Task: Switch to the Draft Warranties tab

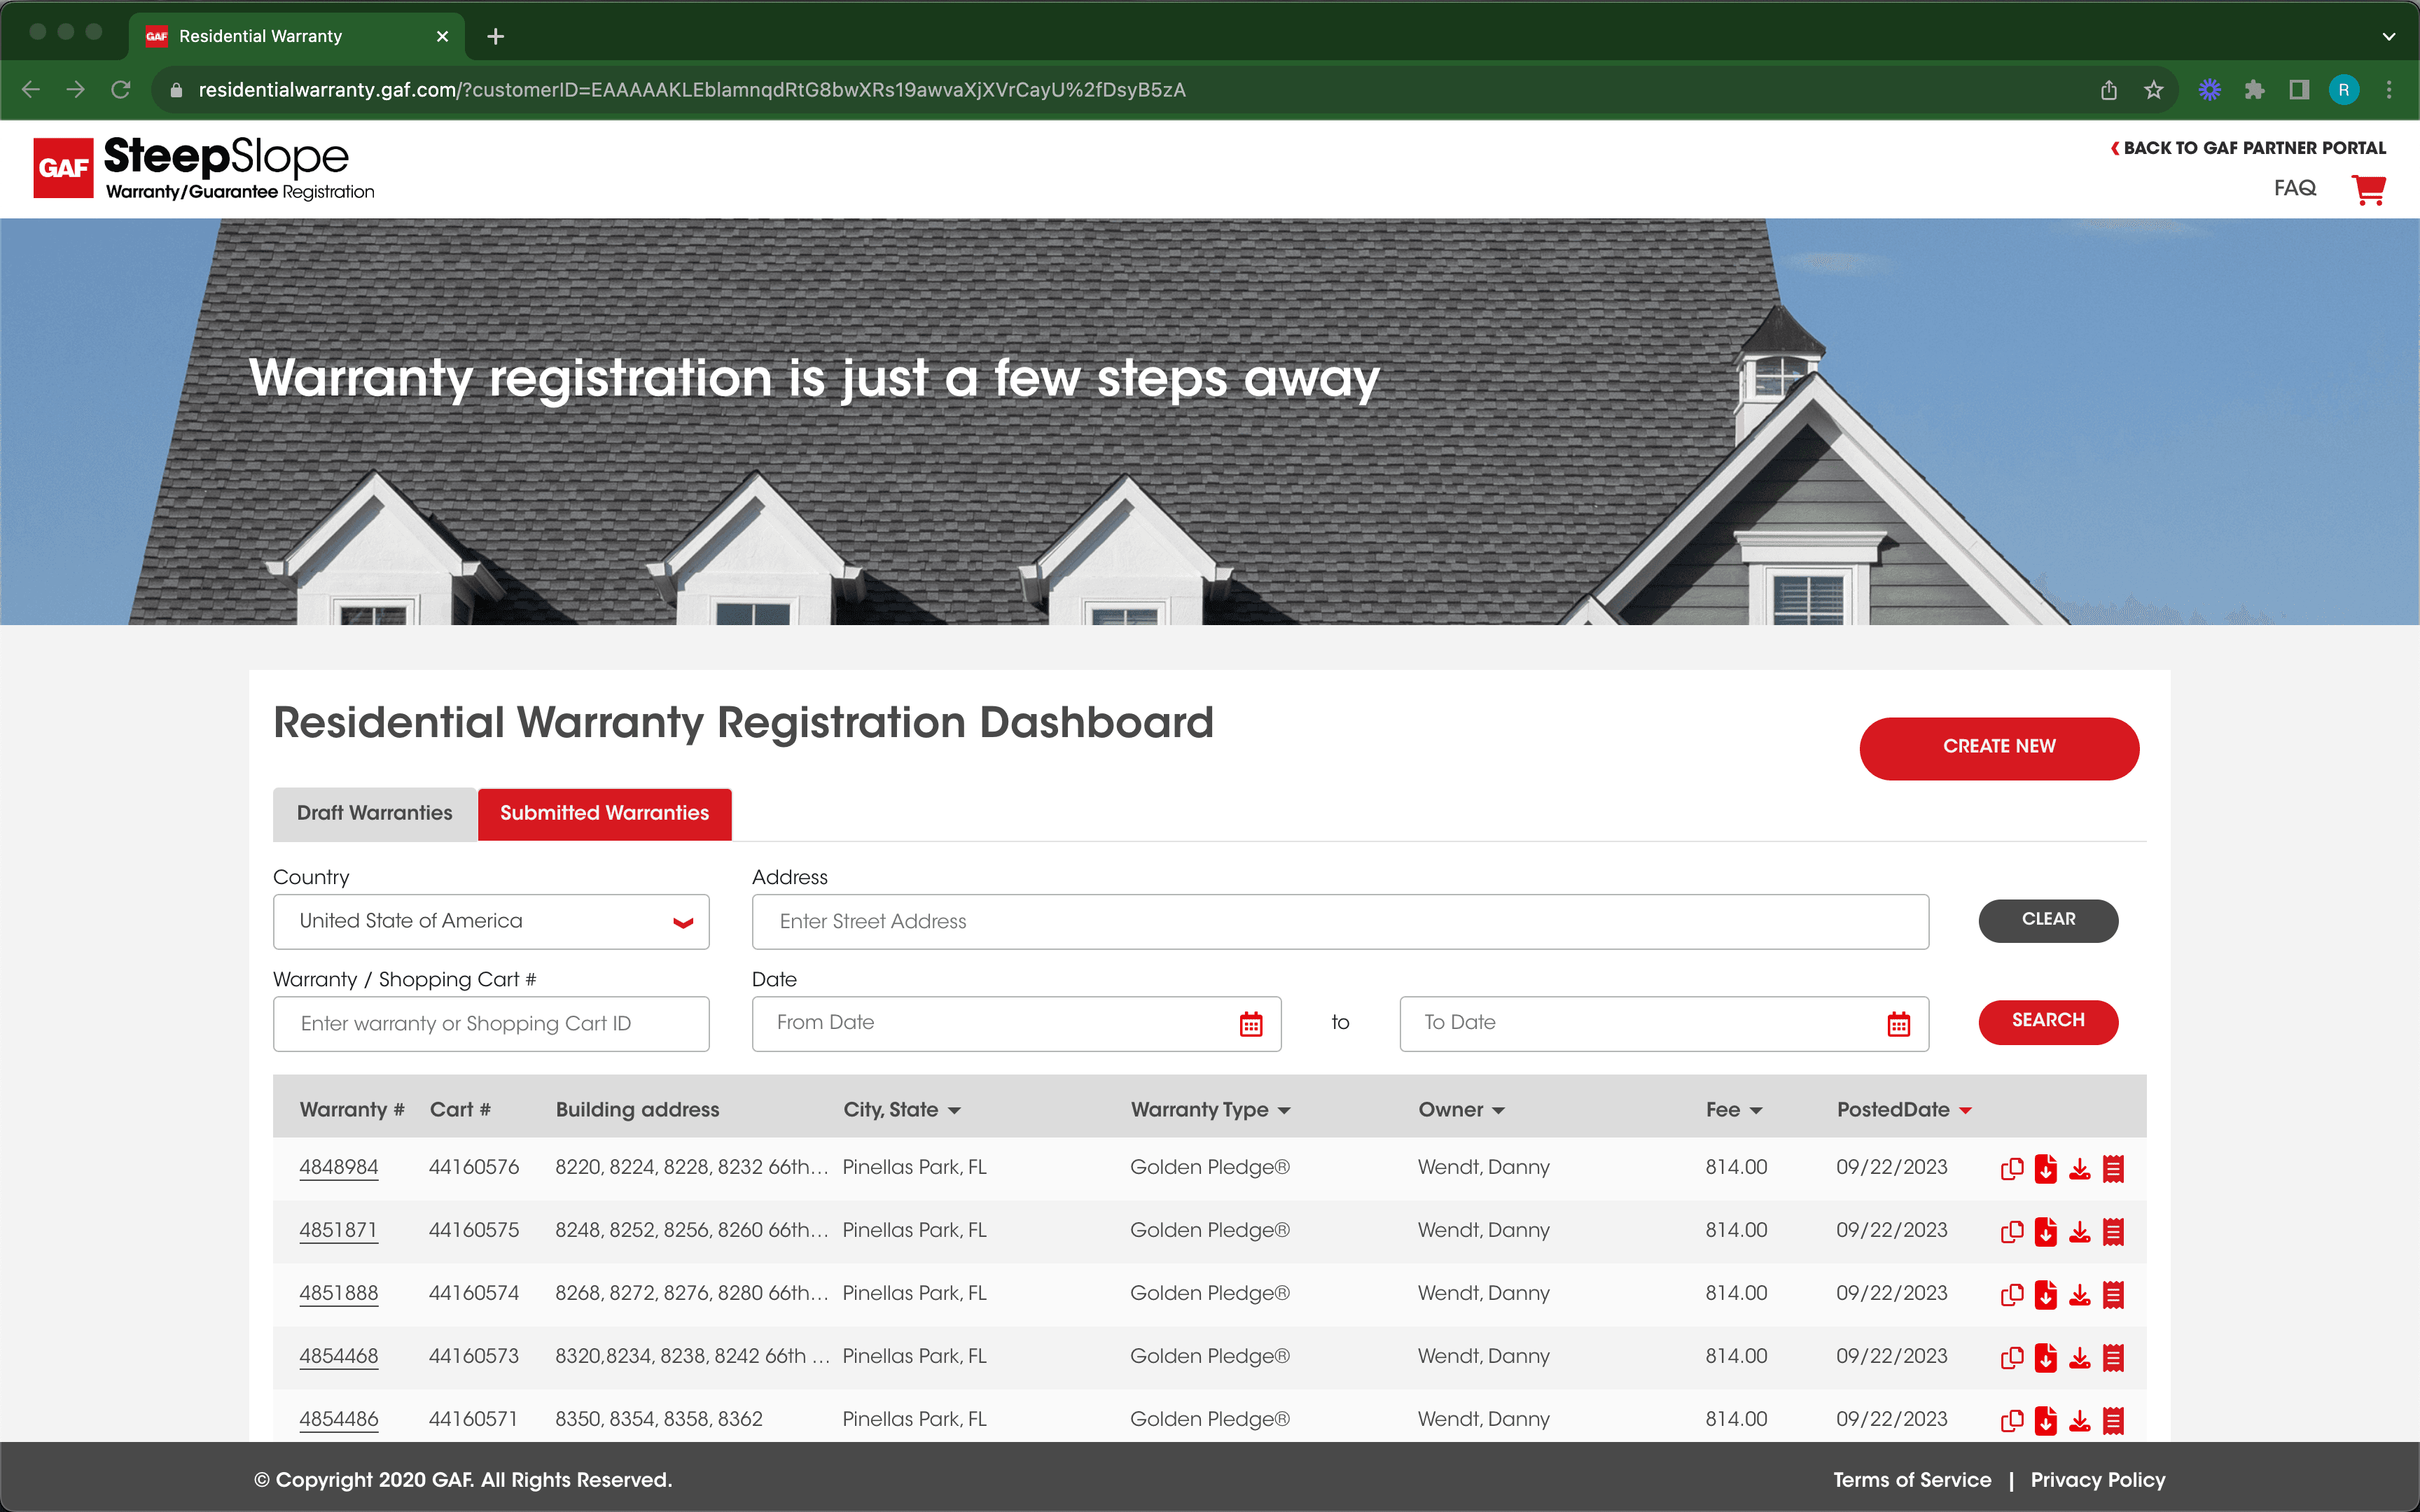Action: [x=374, y=813]
